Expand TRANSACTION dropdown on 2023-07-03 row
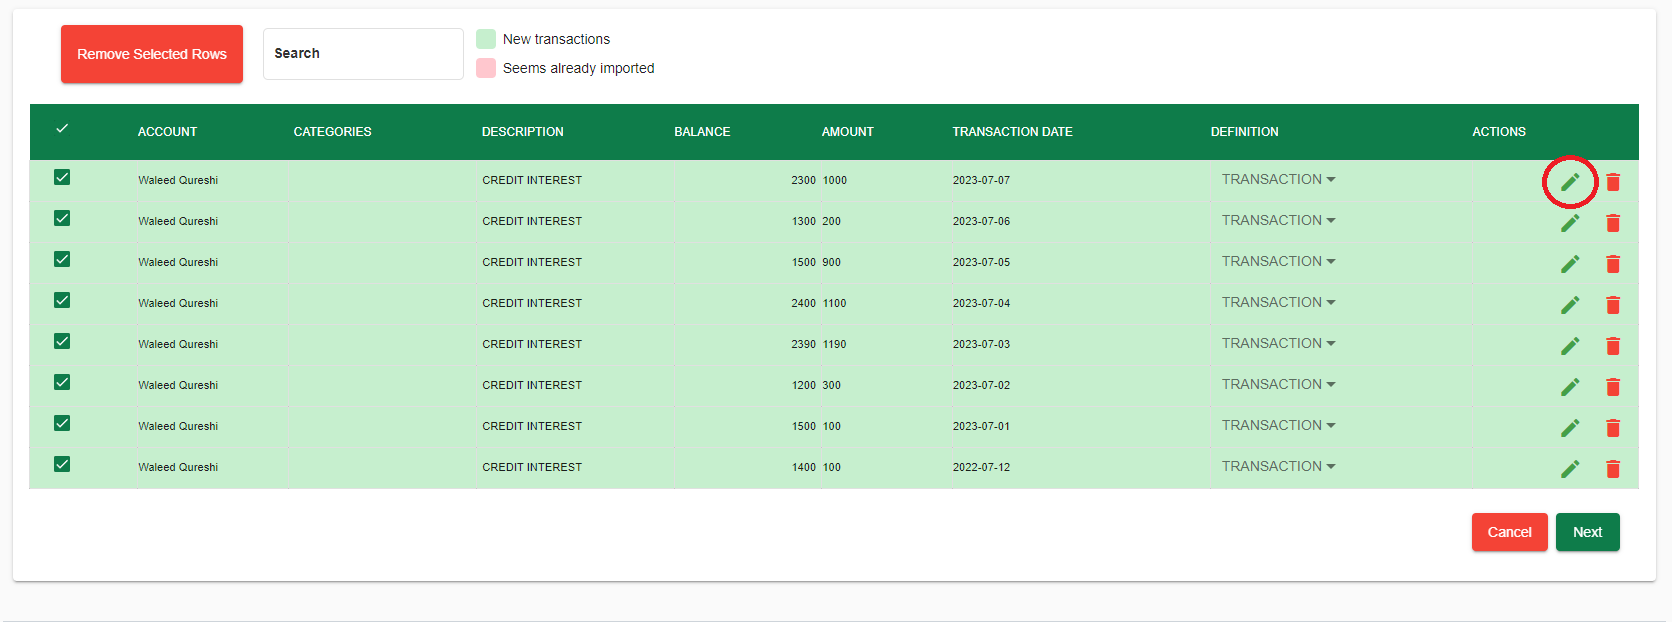The width and height of the screenshot is (1672, 622). (1278, 343)
